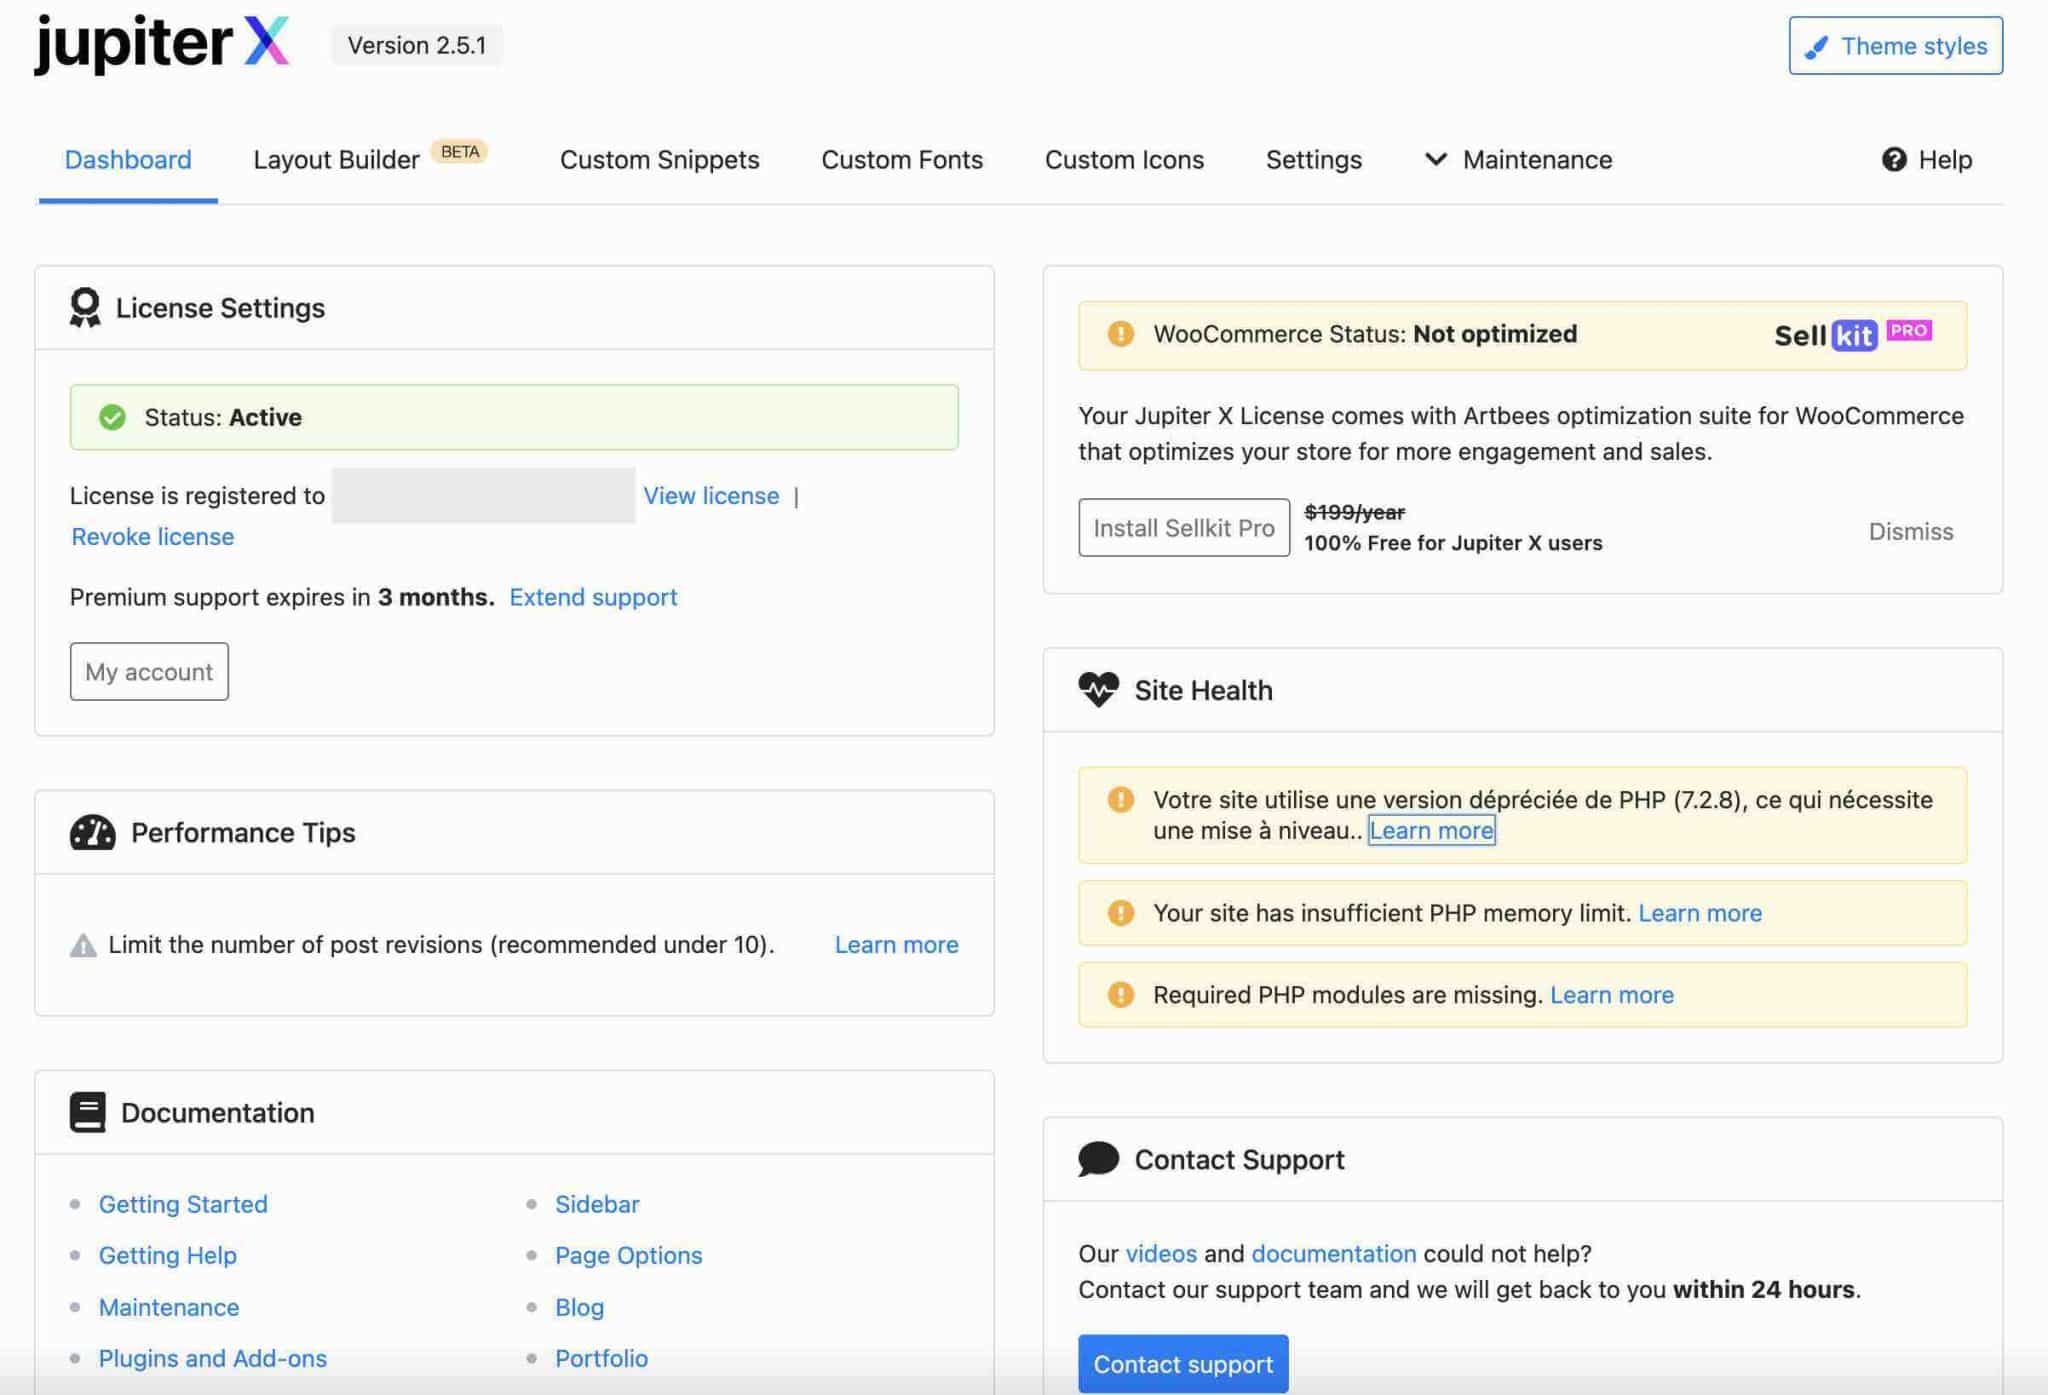Open the Getting Help documentation link

click(168, 1255)
